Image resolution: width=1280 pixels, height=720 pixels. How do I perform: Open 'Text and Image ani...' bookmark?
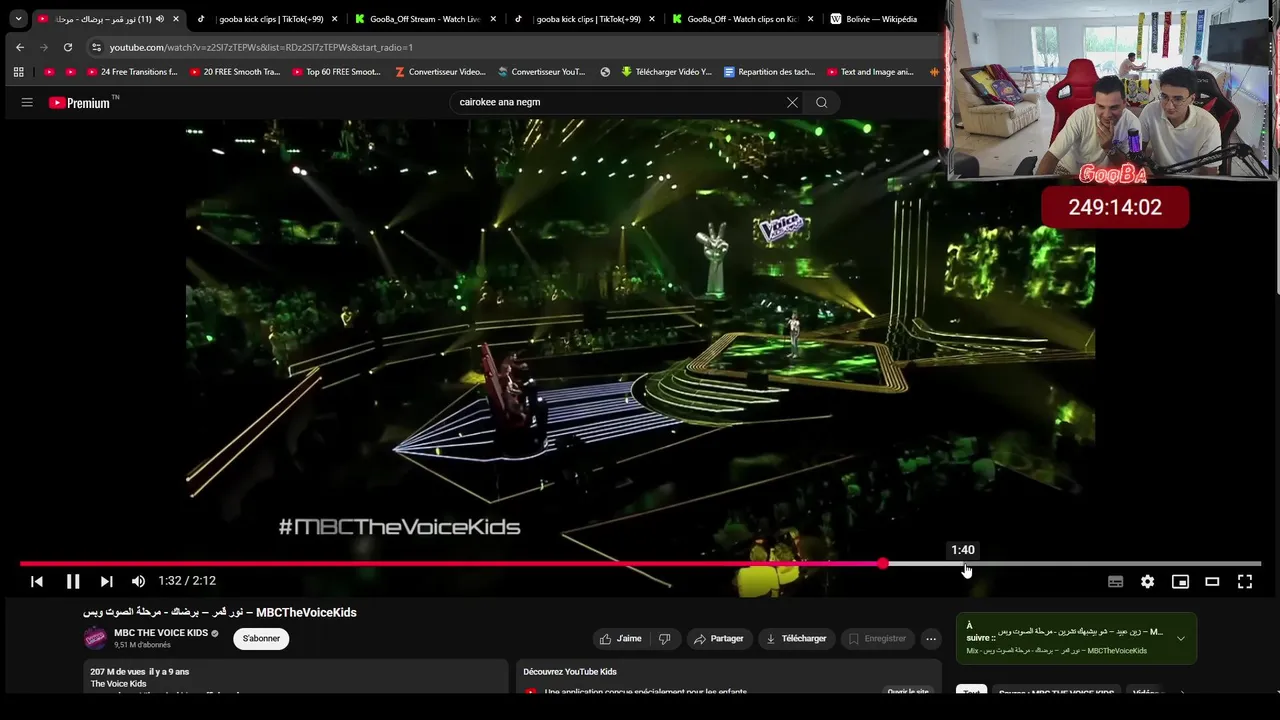[870, 72]
